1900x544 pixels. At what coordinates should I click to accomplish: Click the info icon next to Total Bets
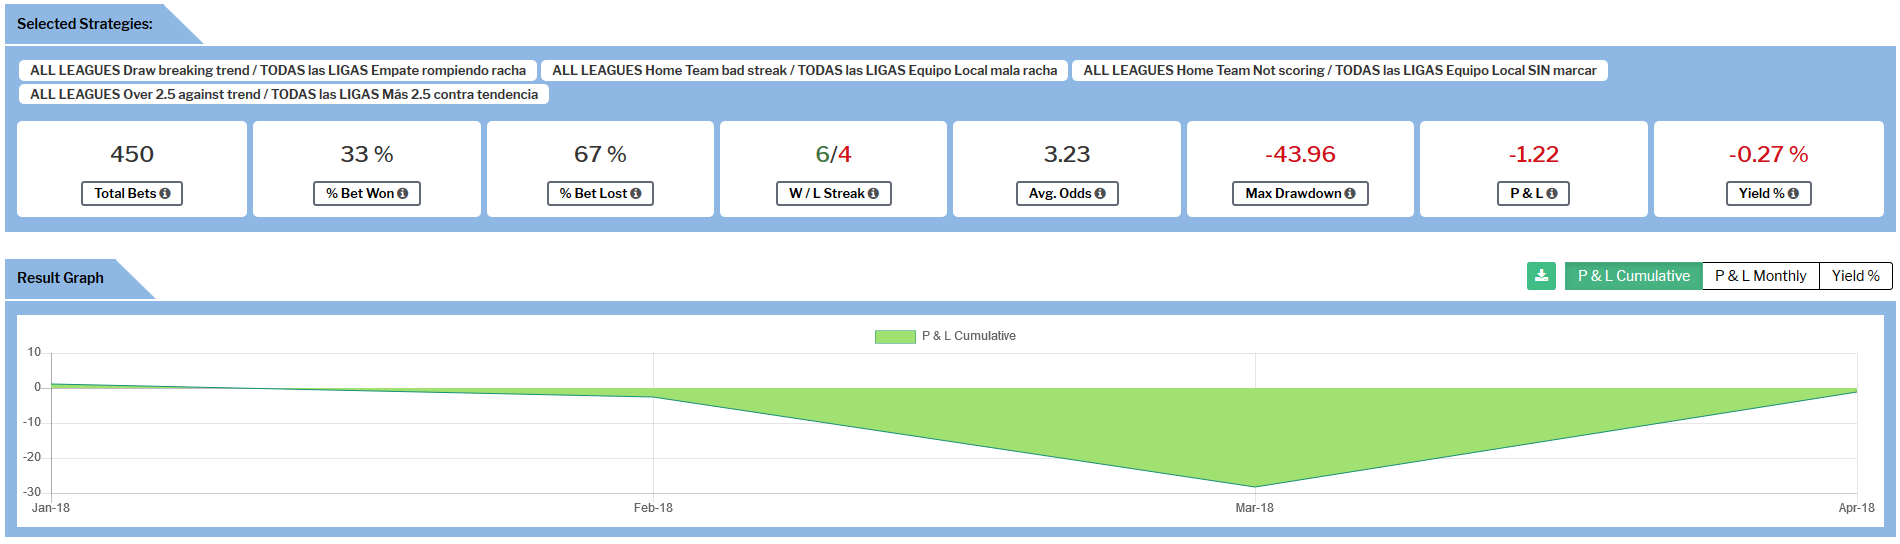tap(165, 194)
